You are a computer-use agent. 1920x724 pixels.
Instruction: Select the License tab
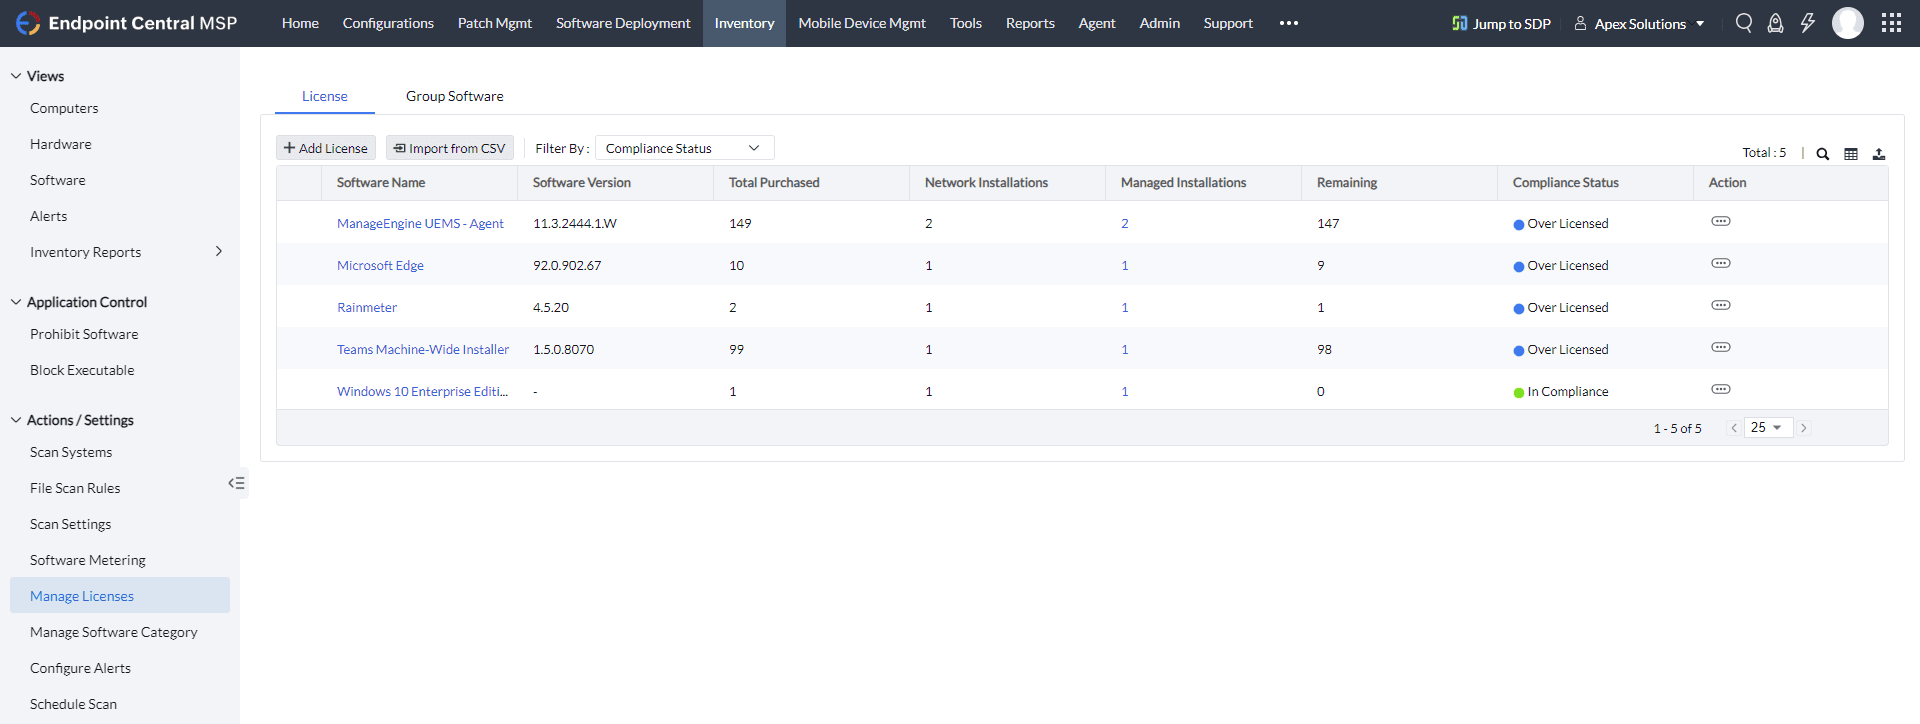pyautogui.click(x=325, y=96)
